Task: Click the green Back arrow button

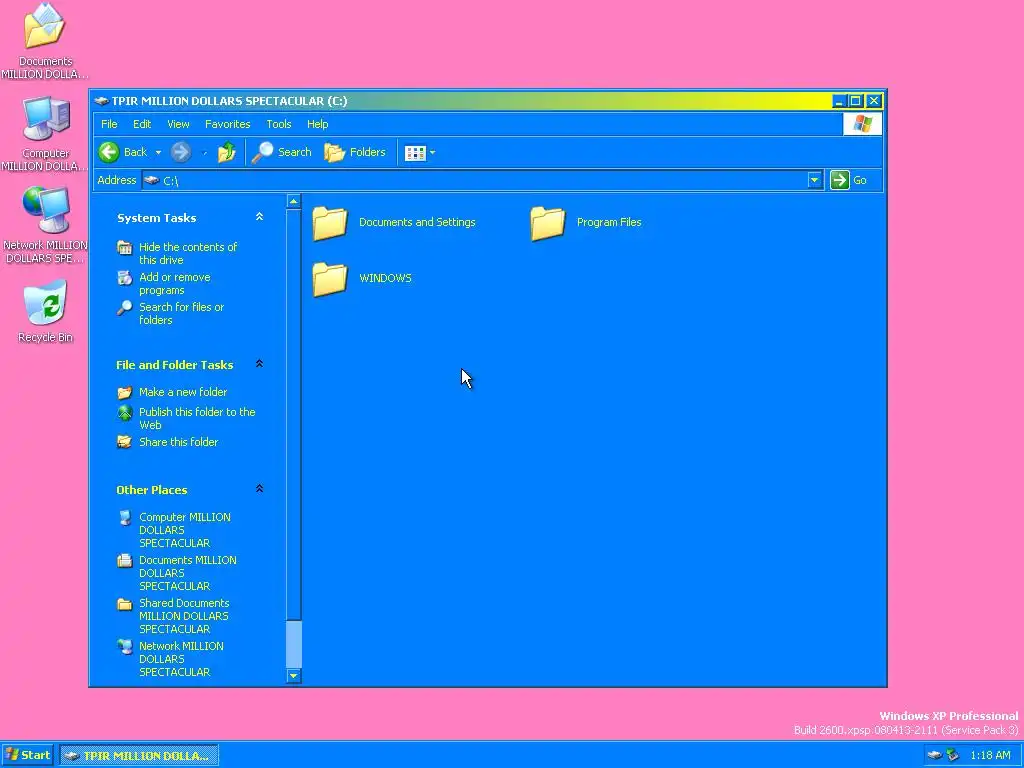Action: 109,152
